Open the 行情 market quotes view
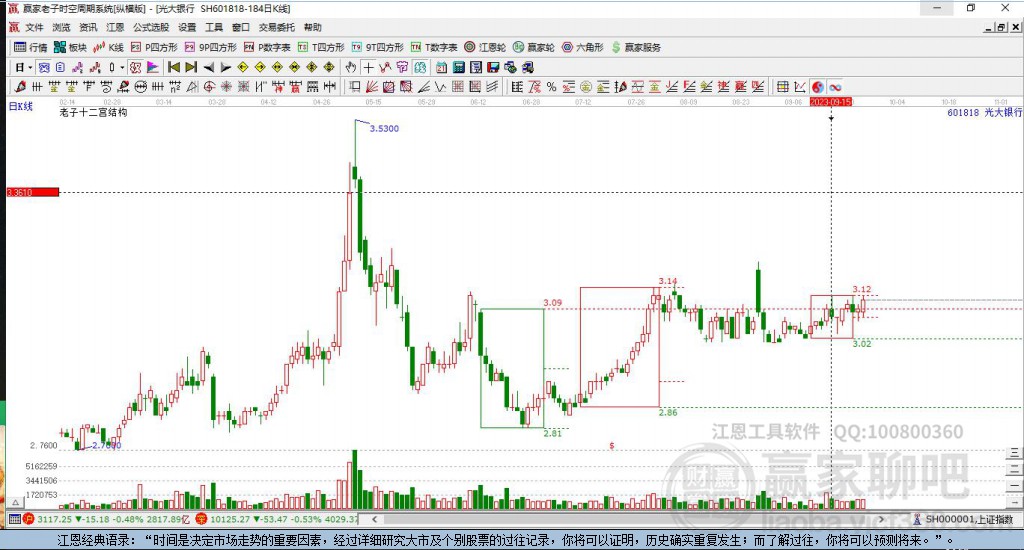This screenshot has height=550, width=1024. coord(31,47)
